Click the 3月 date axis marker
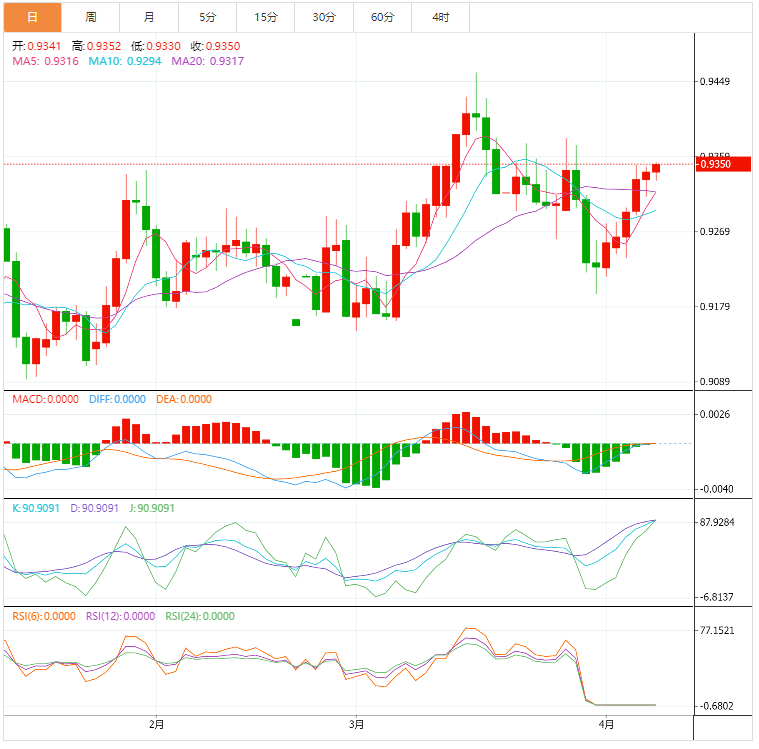The height and width of the screenshot is (749, 759). [357, 723]
